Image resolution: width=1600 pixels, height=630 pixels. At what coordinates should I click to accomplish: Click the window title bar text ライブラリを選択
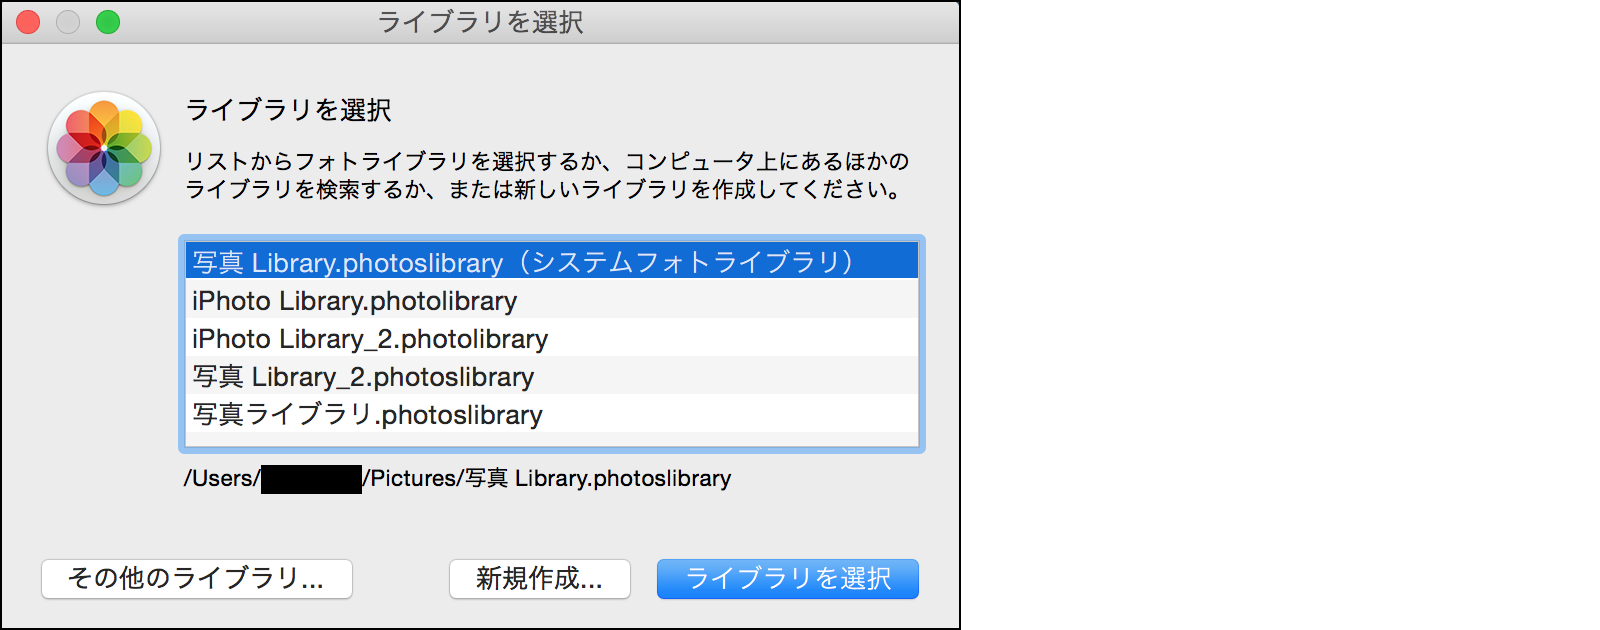coord(480,22)
